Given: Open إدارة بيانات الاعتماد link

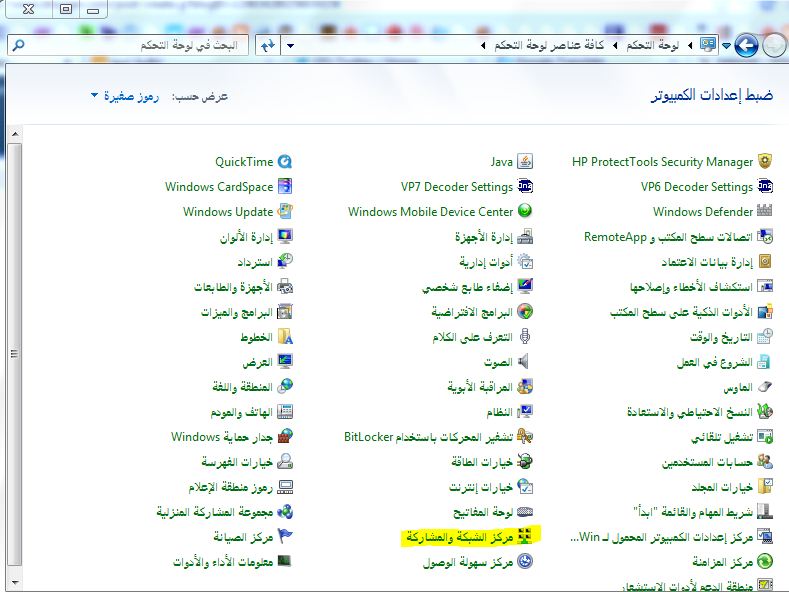Looking at the screenshot, I should 707,262.
